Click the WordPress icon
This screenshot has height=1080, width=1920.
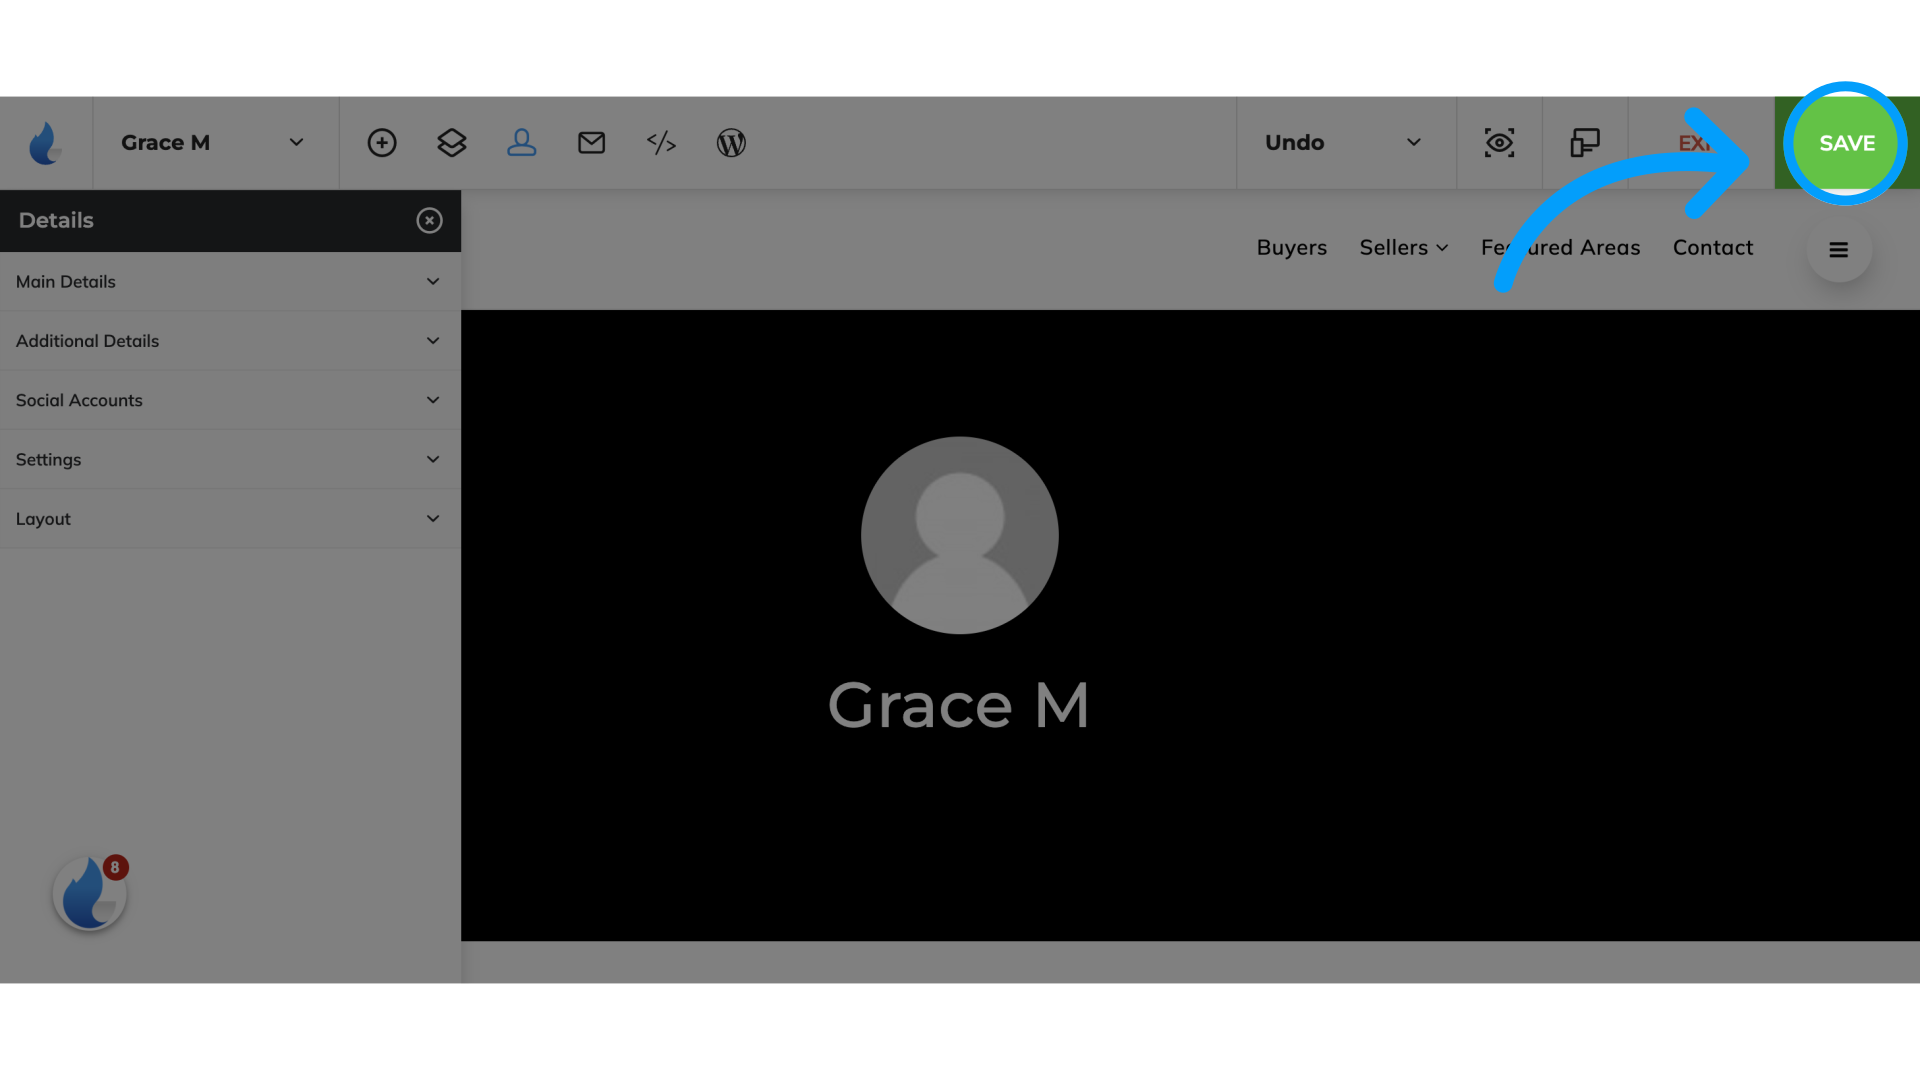pos(731,143)
